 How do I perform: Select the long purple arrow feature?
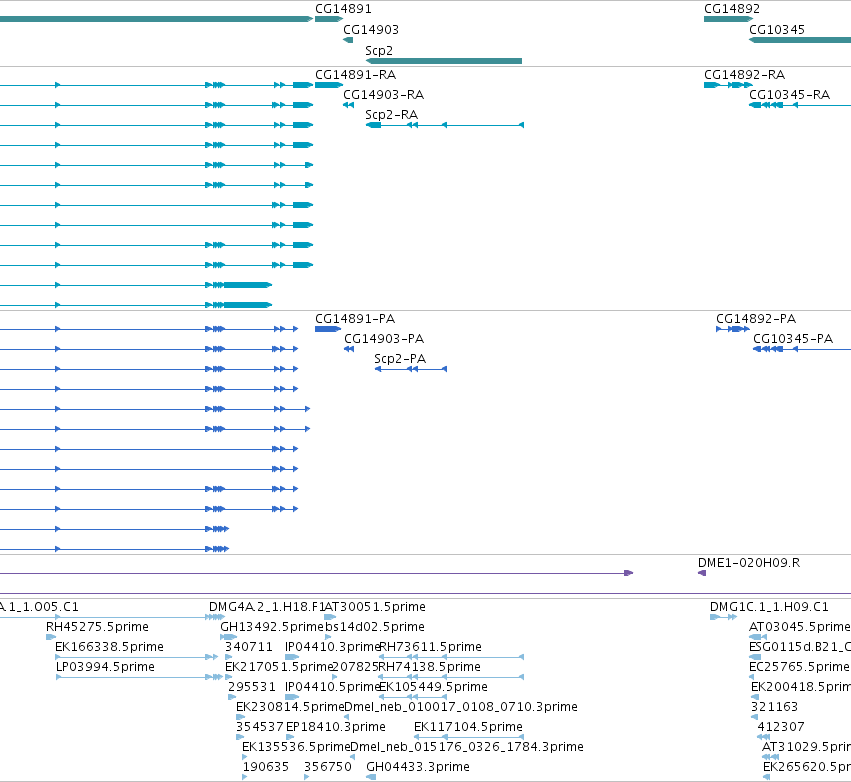point(316,573)
